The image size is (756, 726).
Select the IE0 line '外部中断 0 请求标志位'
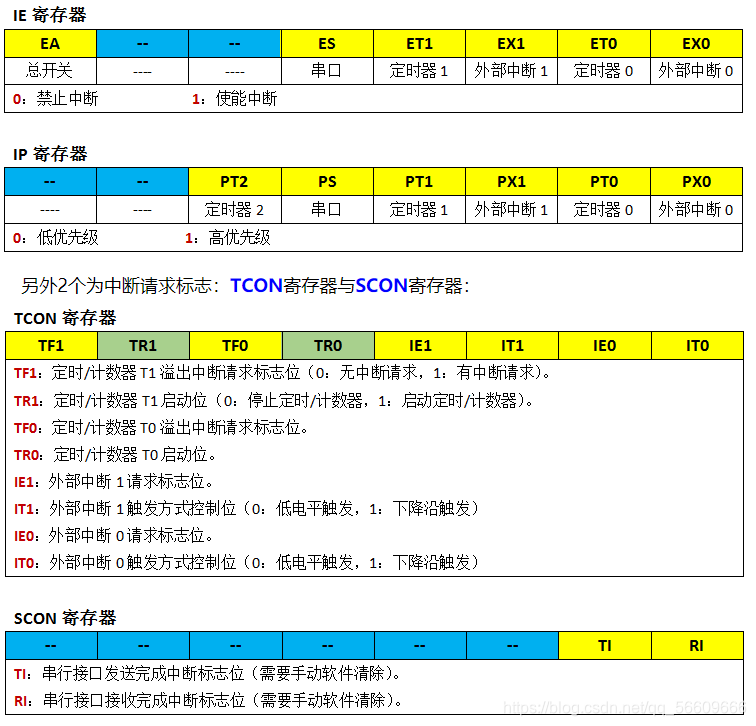click(x=113, y=536)
